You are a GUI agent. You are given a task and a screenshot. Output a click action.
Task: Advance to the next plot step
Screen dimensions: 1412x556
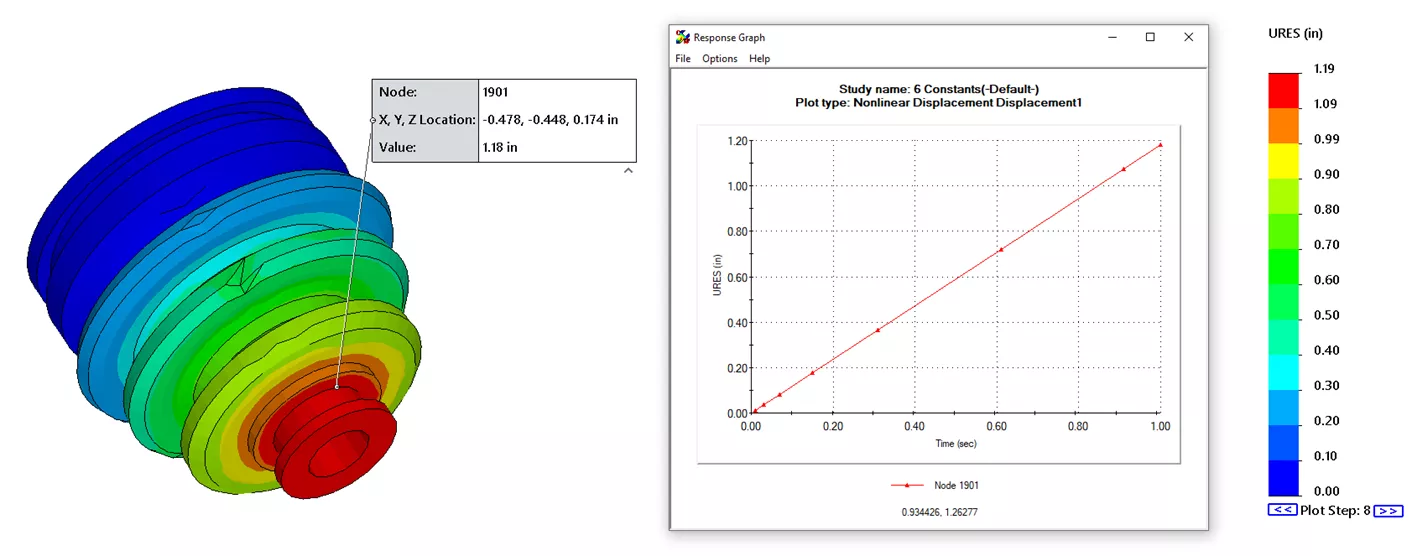1387,510
